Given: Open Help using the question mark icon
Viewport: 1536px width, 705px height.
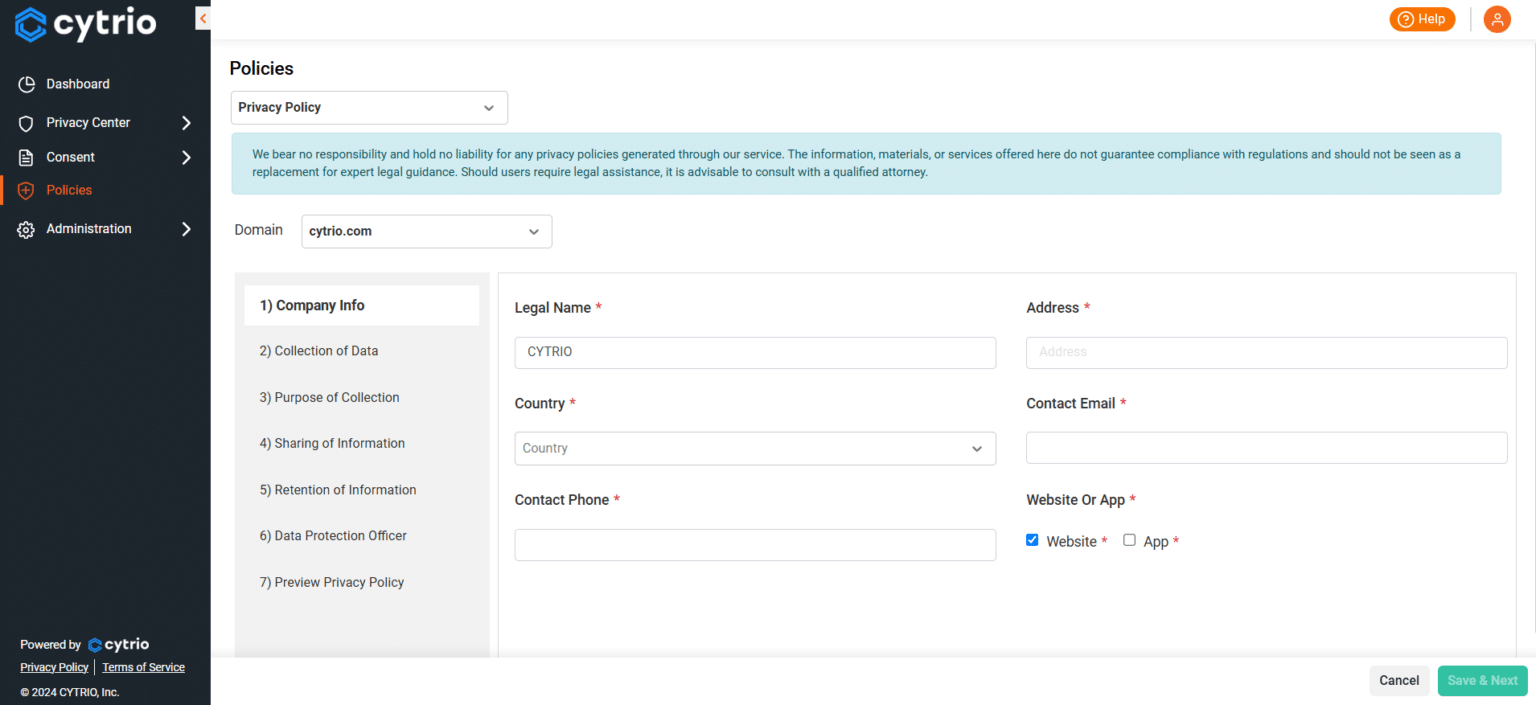Looking at the screenshot, I should (x=1404, y=19).
